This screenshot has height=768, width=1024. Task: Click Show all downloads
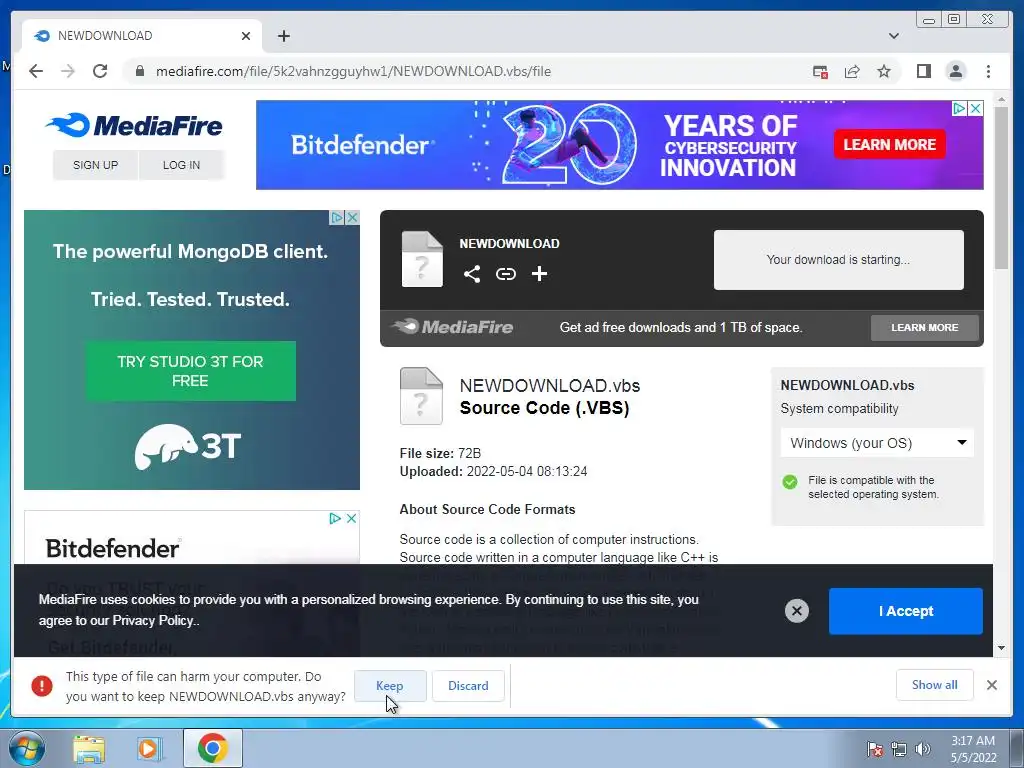click(x=935, y=685)
